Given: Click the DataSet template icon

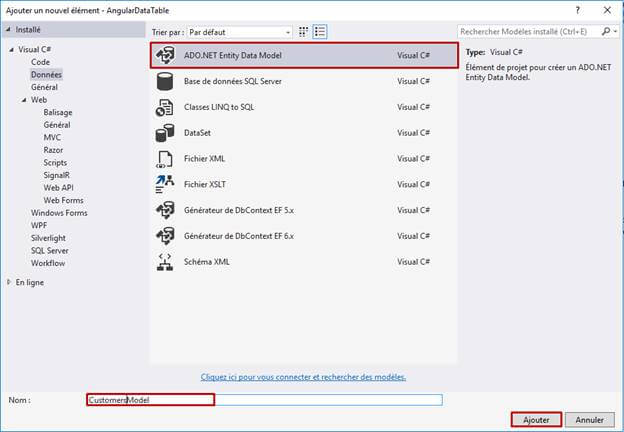Looking at the screenshot, I should (165, 133).
